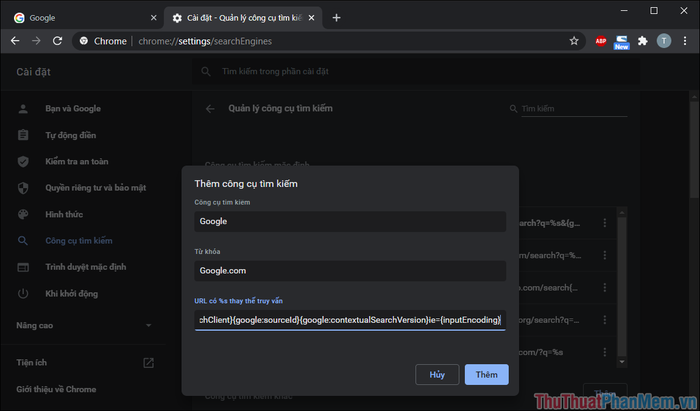Switch to the Cài đặt settings tab
The height and width of the screenshot is (411, 700).
tap(243, 18)
